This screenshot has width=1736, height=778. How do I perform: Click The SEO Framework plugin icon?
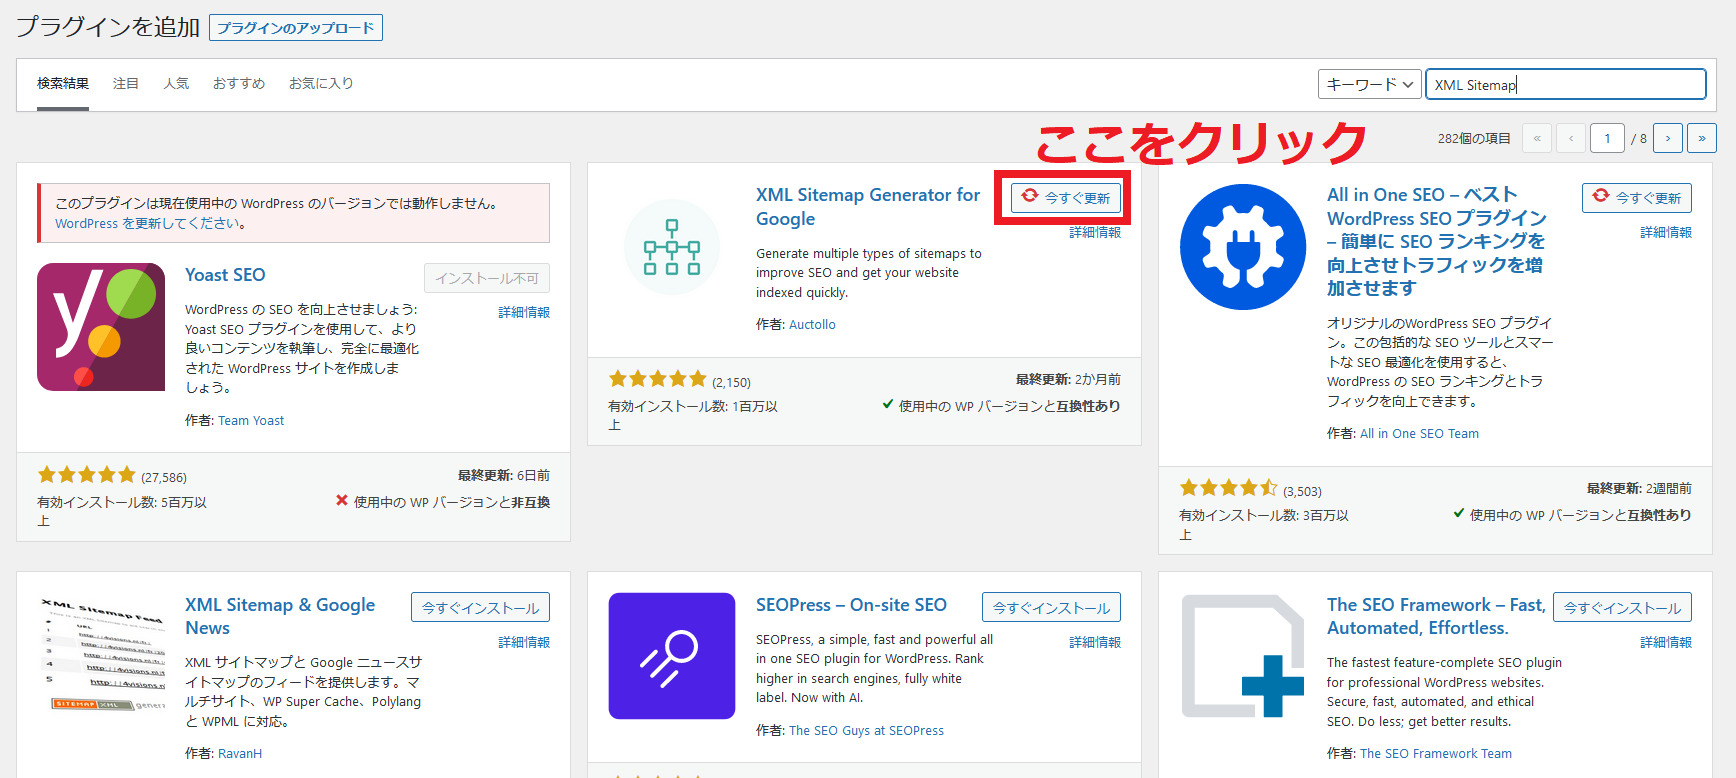point(1242,656)
